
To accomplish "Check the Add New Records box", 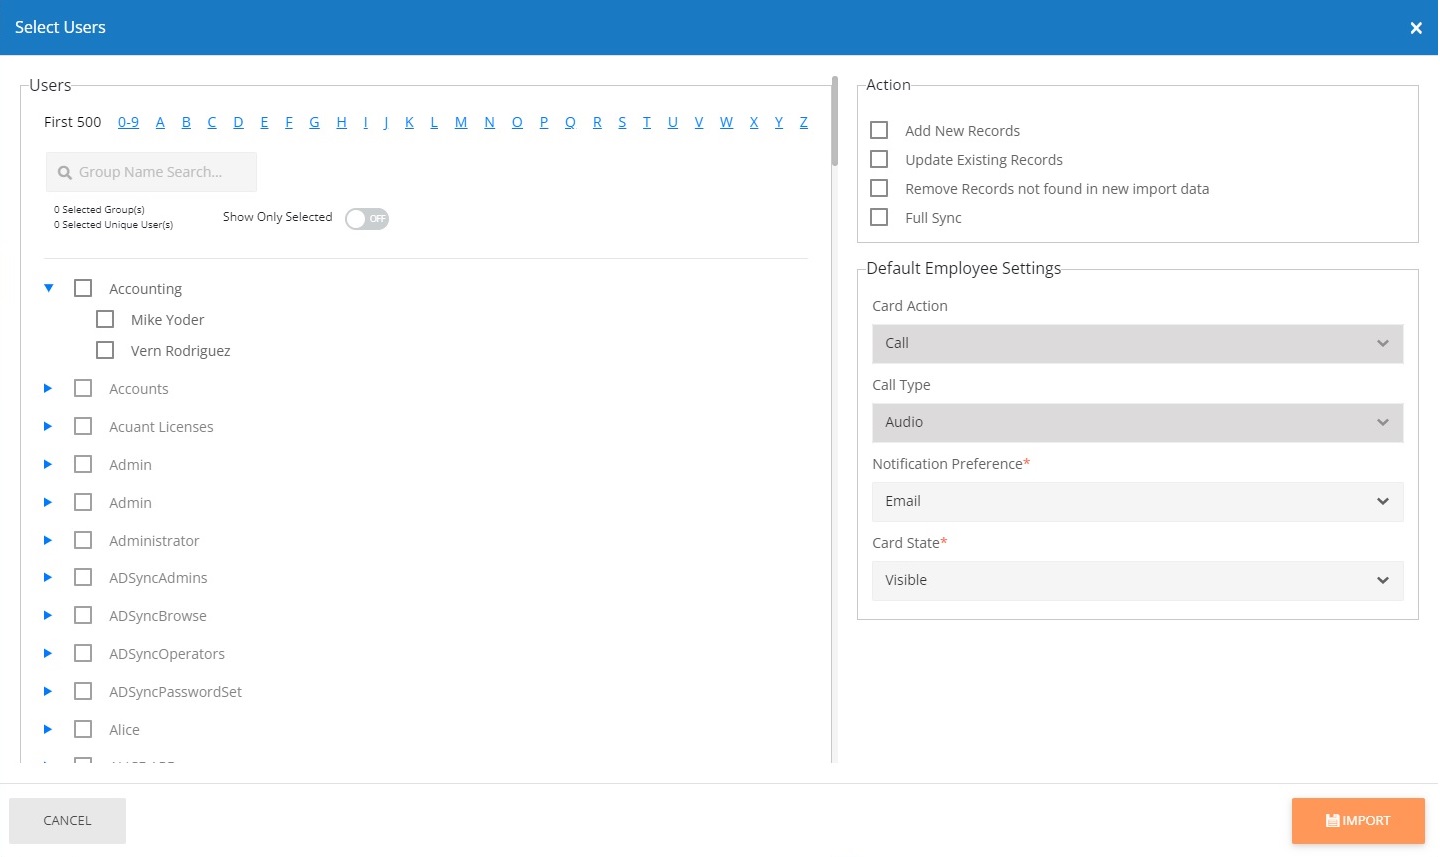I will pos(879,131).
